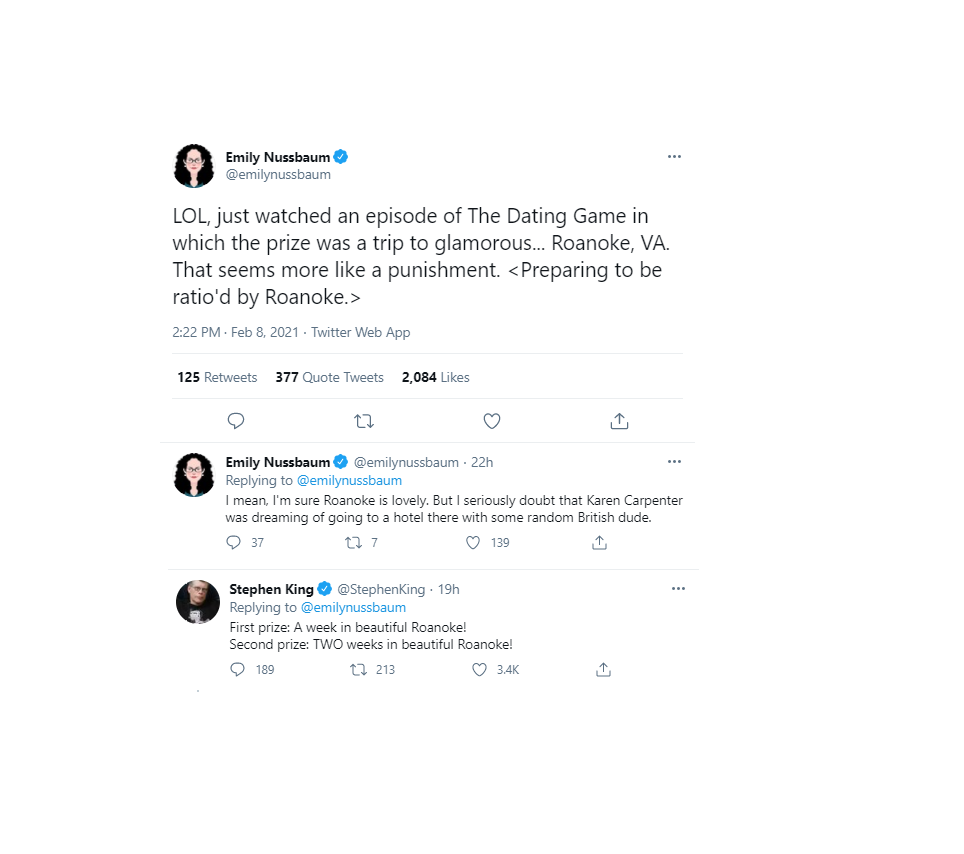View the 125 Retweets list
964x854 pixels.
click(x=217, y=377)
